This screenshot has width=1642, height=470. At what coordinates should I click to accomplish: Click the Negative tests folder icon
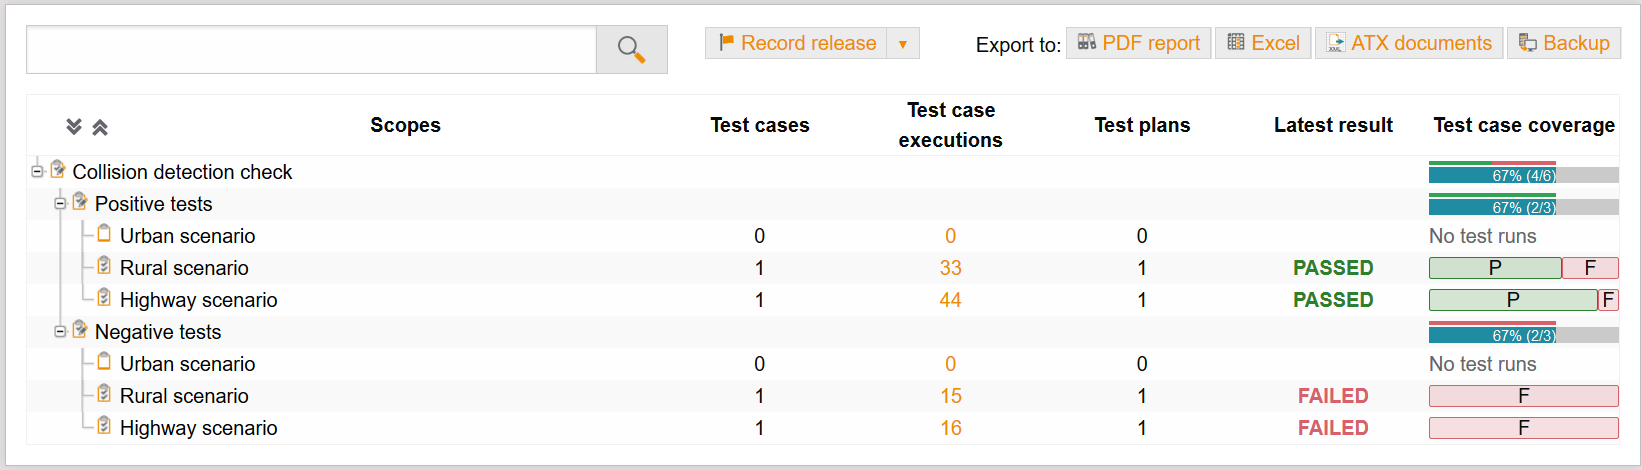tap(80, 330)
